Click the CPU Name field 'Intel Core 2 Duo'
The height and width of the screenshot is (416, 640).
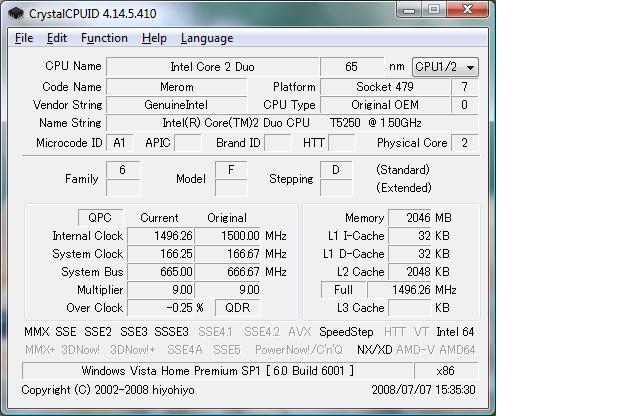(212, 67)
